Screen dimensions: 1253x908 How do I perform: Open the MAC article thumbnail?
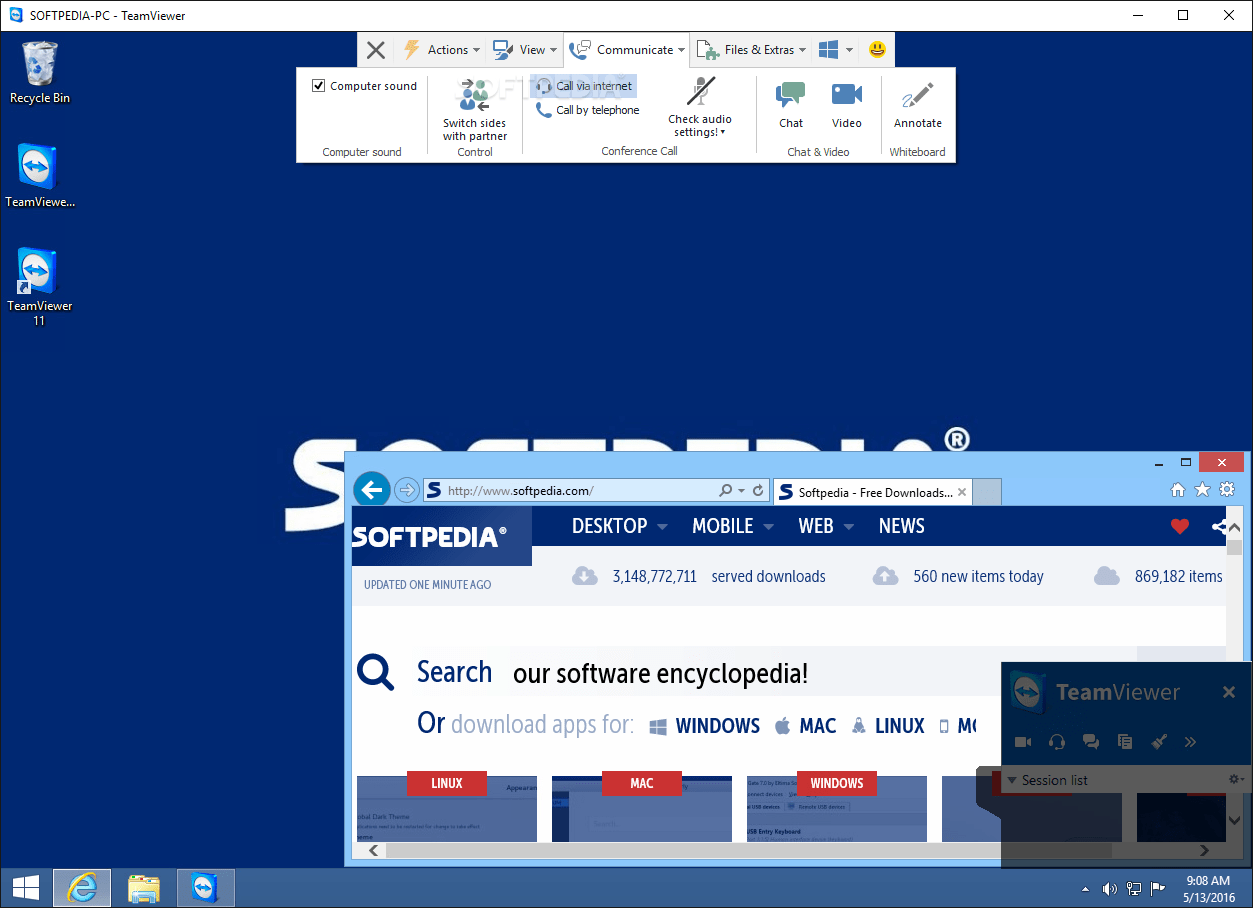642,808
